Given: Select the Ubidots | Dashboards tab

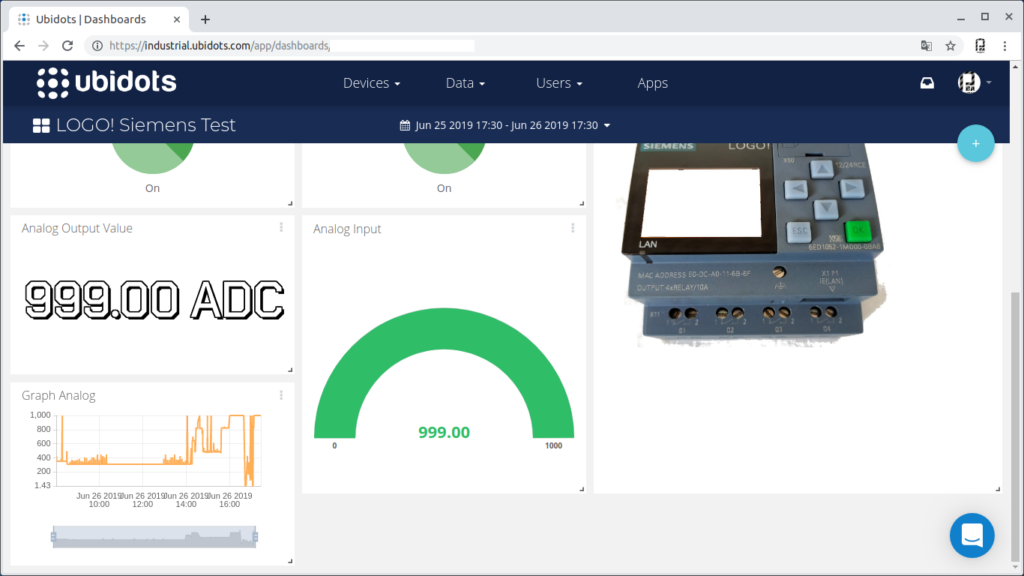Looking at the screenshot, I should [99, 20].
